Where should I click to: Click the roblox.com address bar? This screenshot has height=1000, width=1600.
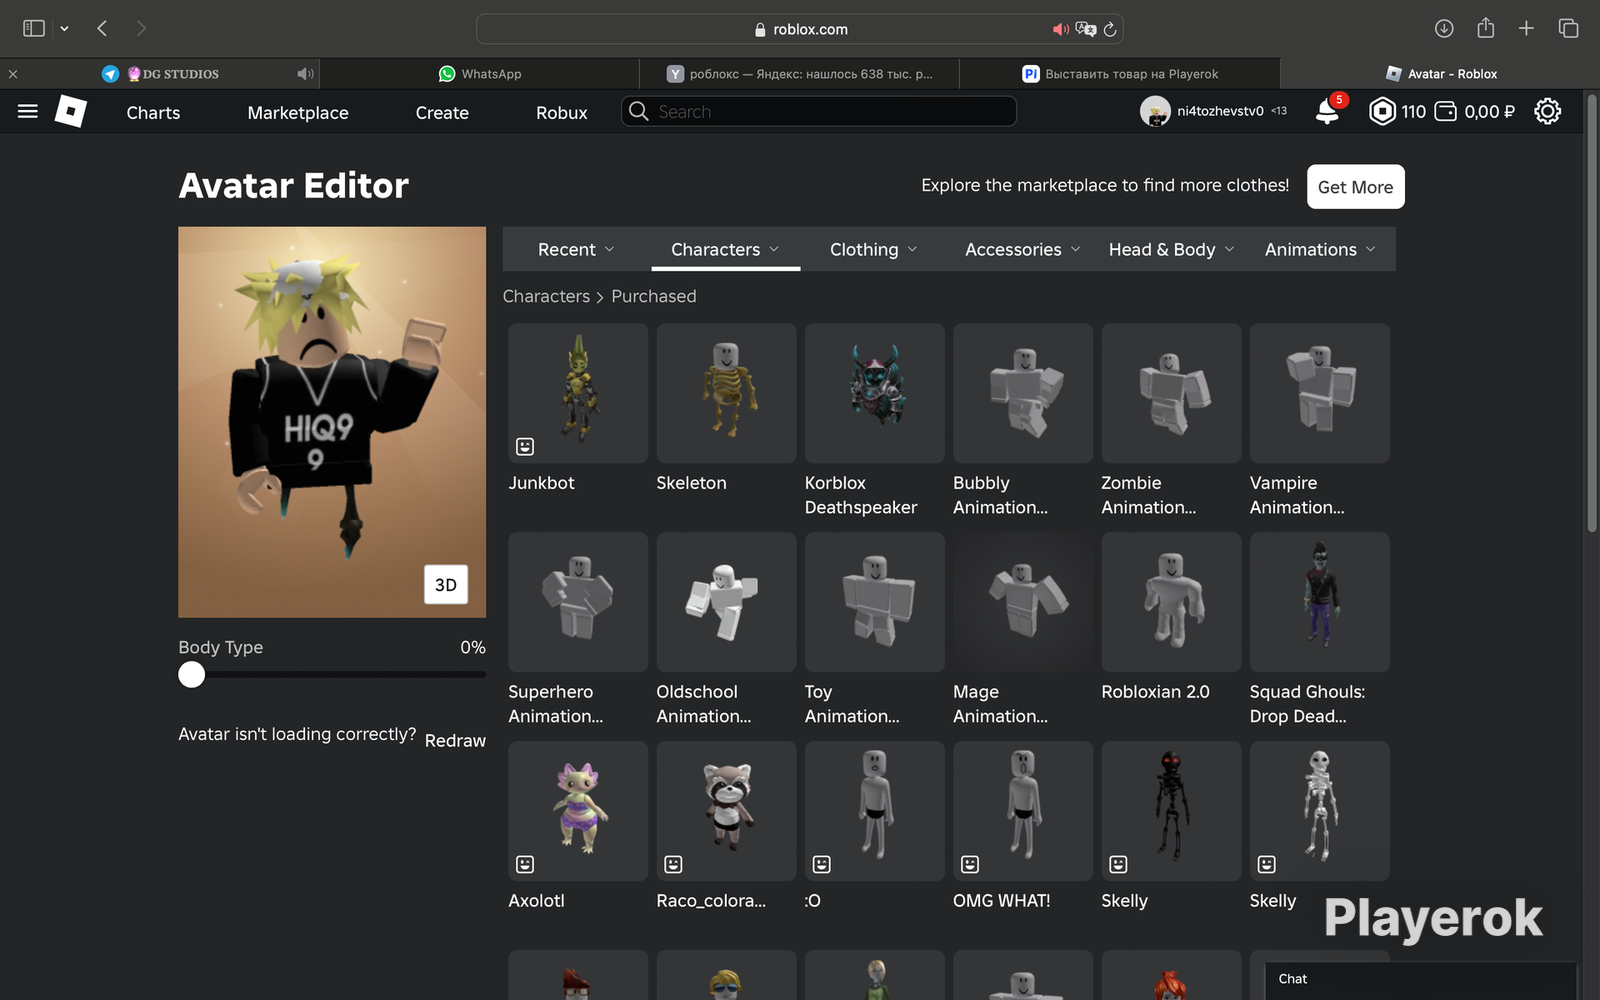pyautogui.click(x=800, y=29)
